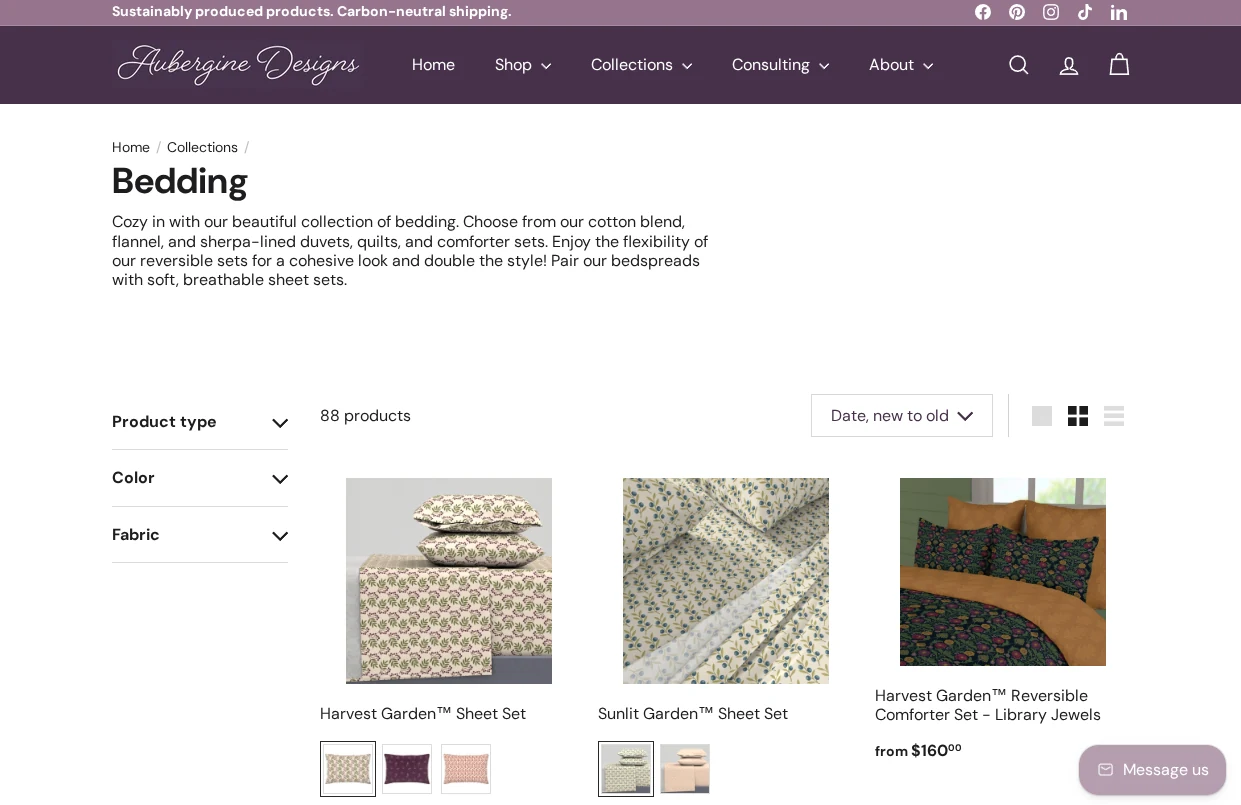This screenshot has height=805, width=1241.
Task: Click the 'from $160' price text
Action: click(918, 751)
